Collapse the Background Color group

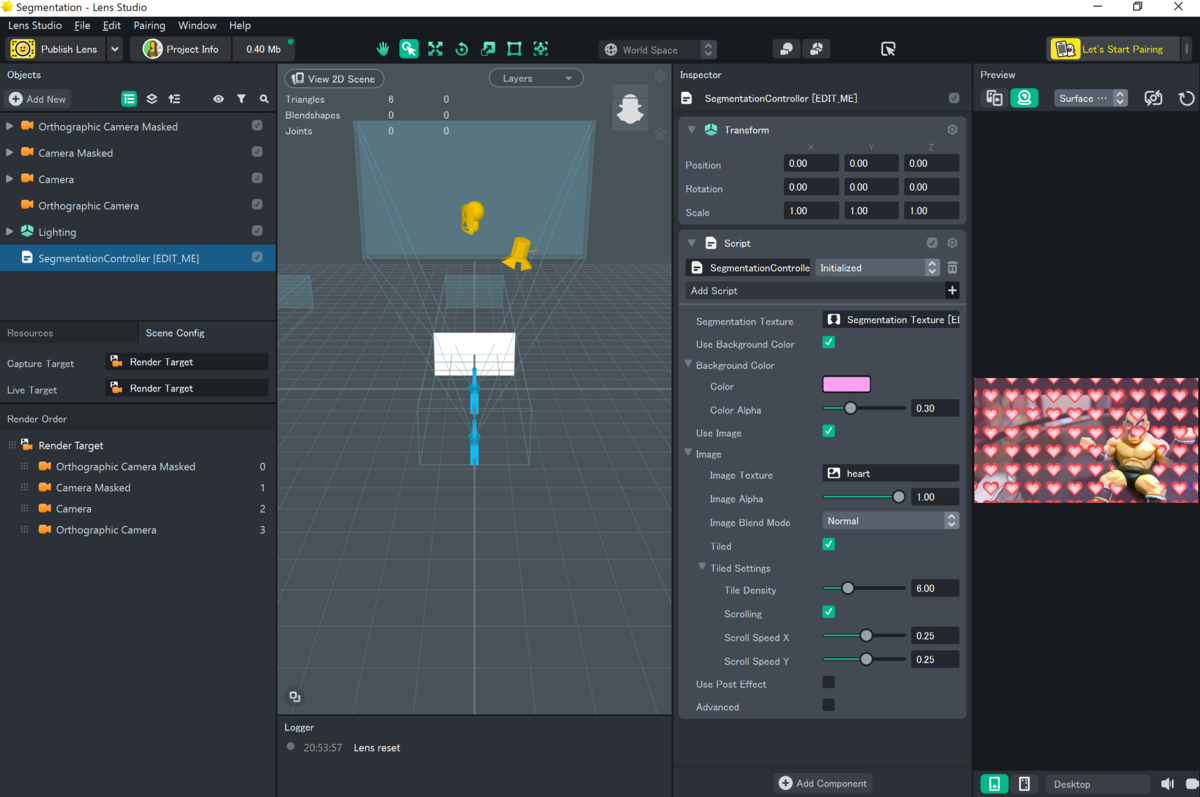point(688,365)
